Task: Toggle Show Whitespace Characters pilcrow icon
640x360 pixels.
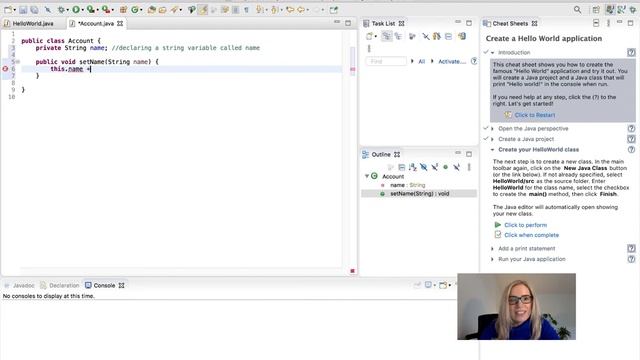Action: click(x=246, y=9)
